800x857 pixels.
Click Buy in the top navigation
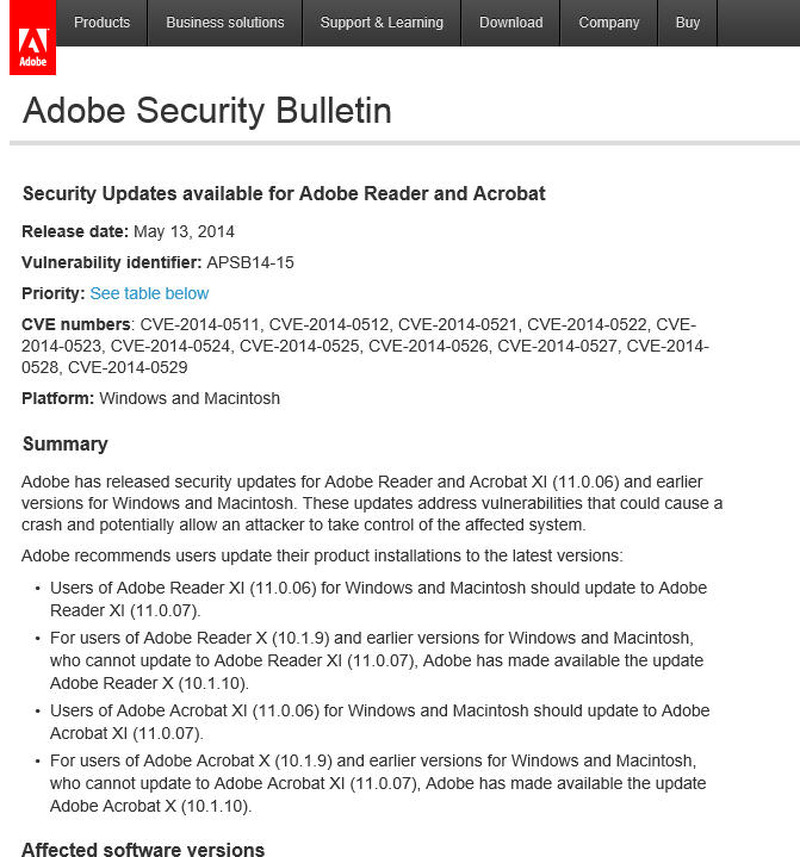click(x=688, y=22)
